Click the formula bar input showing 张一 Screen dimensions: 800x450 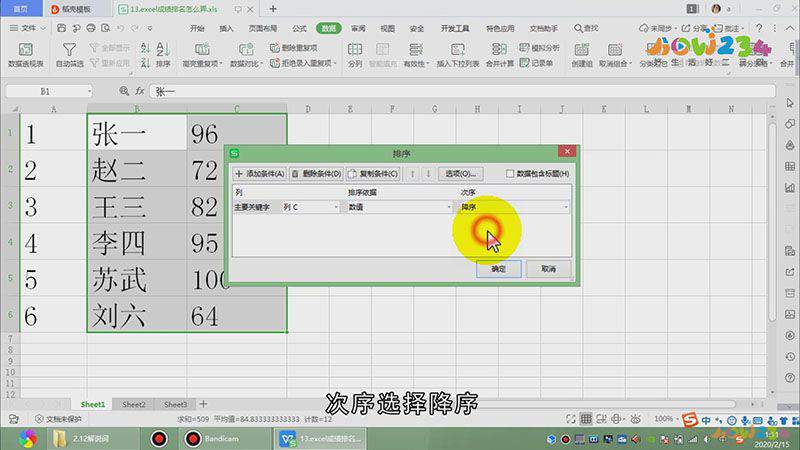coord(462,91)
